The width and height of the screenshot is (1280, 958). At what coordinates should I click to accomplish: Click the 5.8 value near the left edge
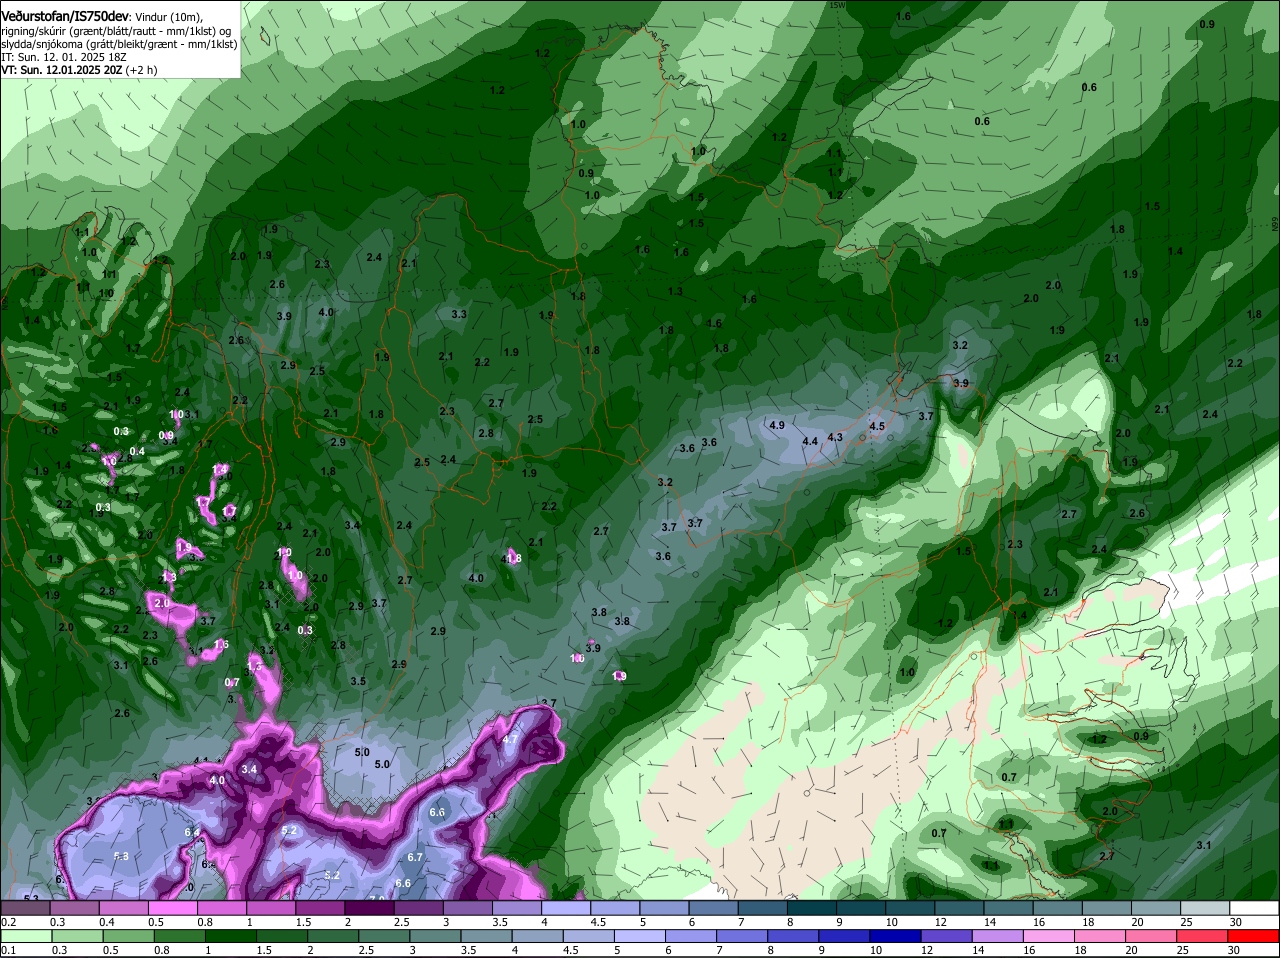121,856
